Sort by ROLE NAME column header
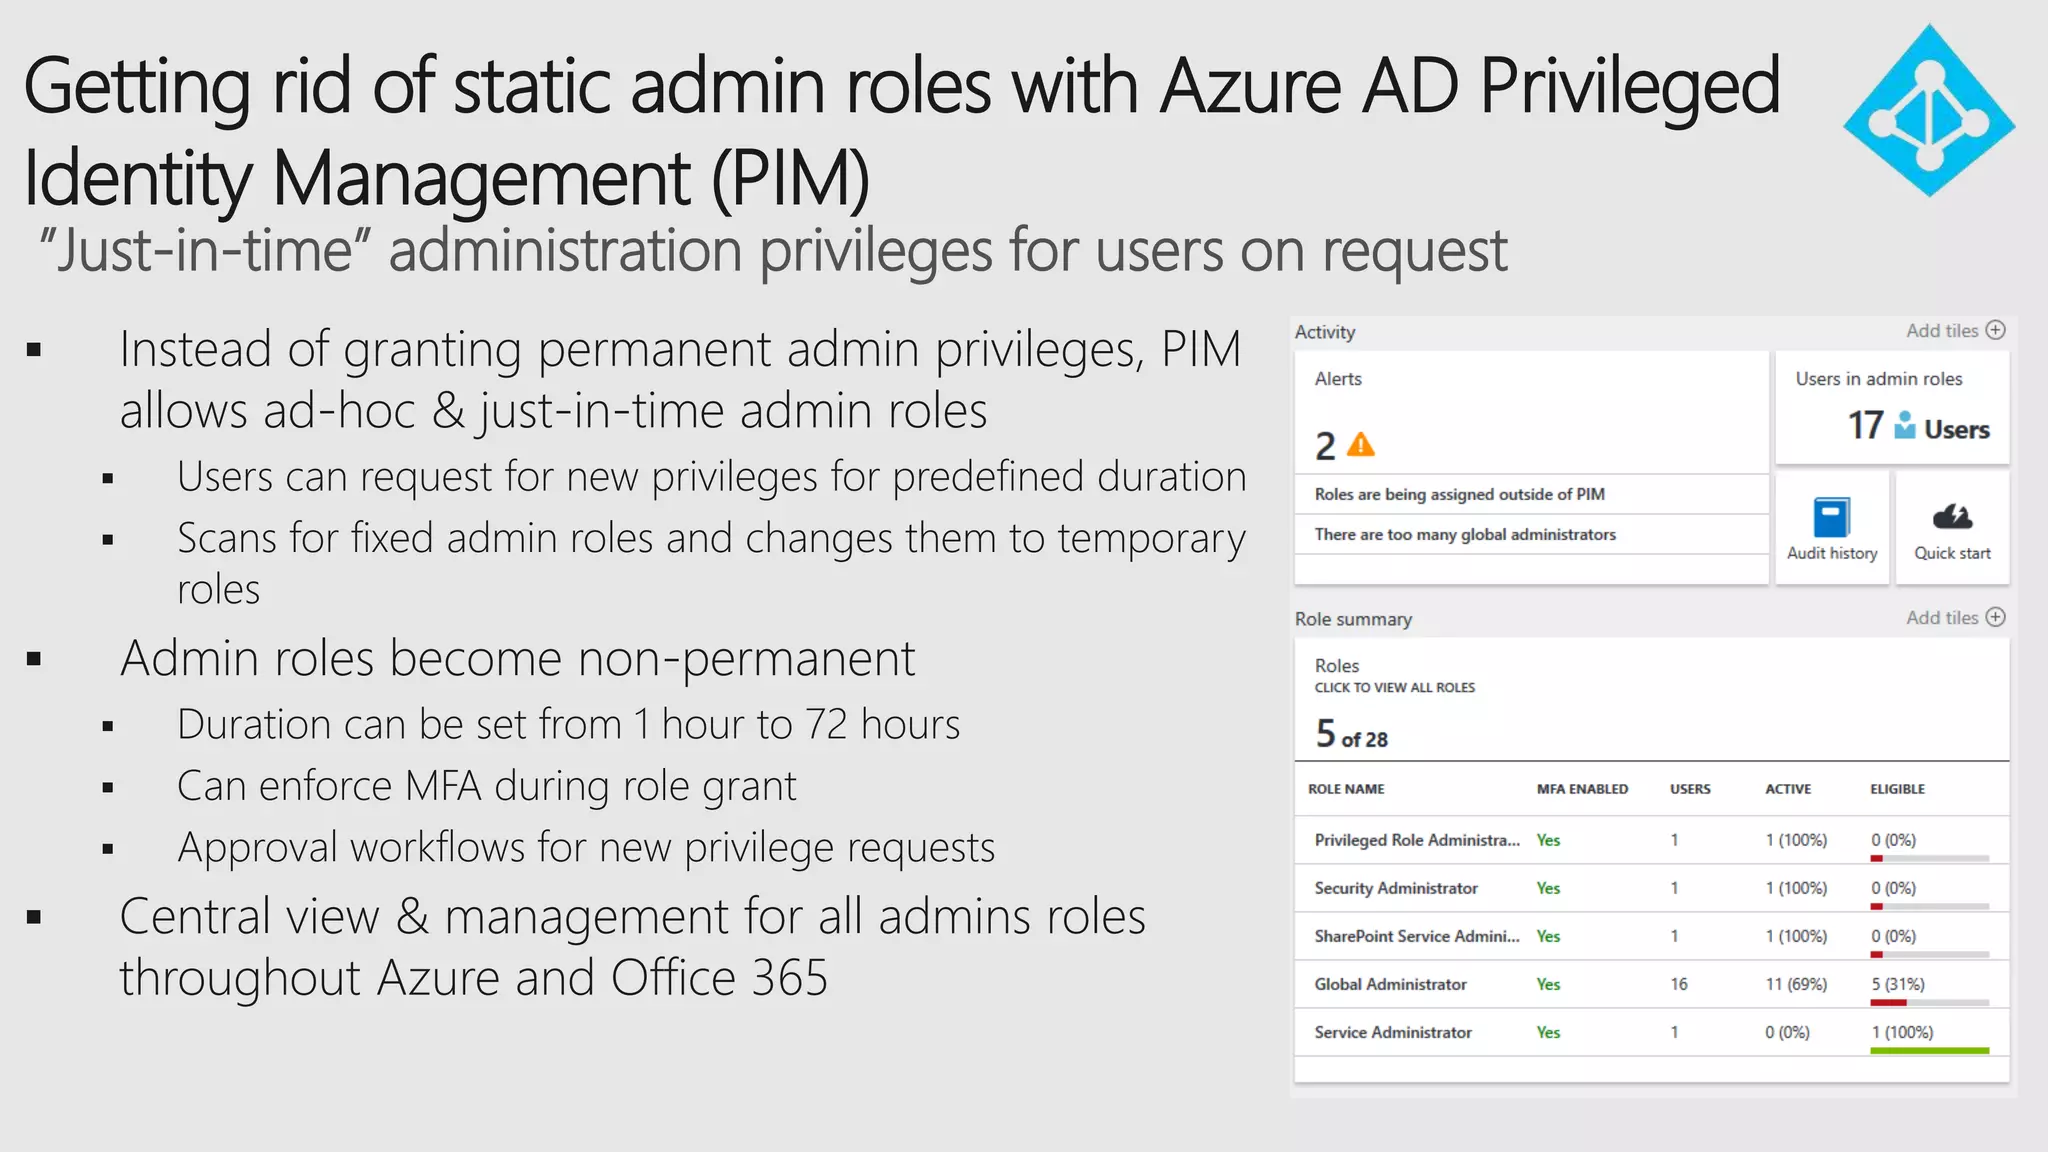Image resolution: width=2048 pixels, height=1152 pixels. click(x=1346, y=789)
